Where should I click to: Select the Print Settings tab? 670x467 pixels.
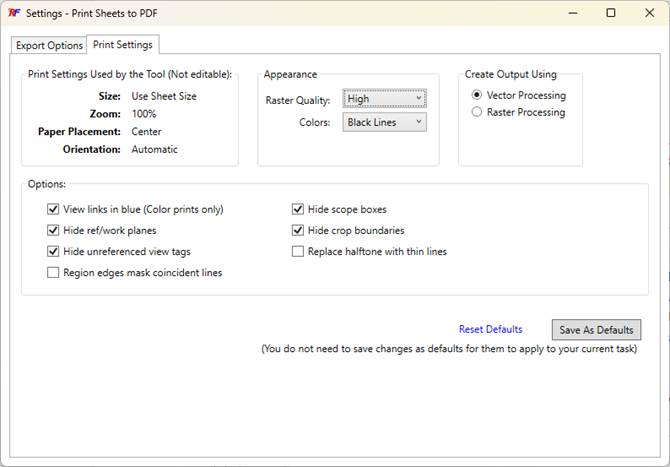[123, 45]
